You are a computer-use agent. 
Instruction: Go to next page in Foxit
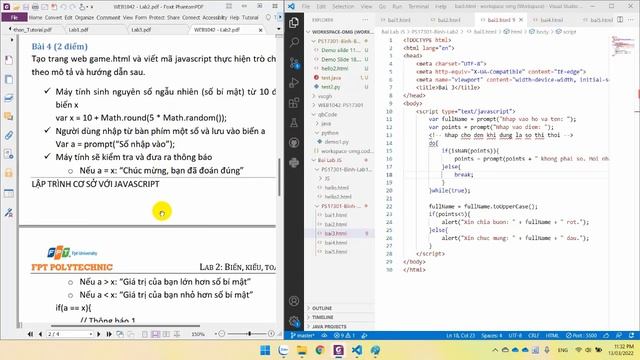pos(99,334)
